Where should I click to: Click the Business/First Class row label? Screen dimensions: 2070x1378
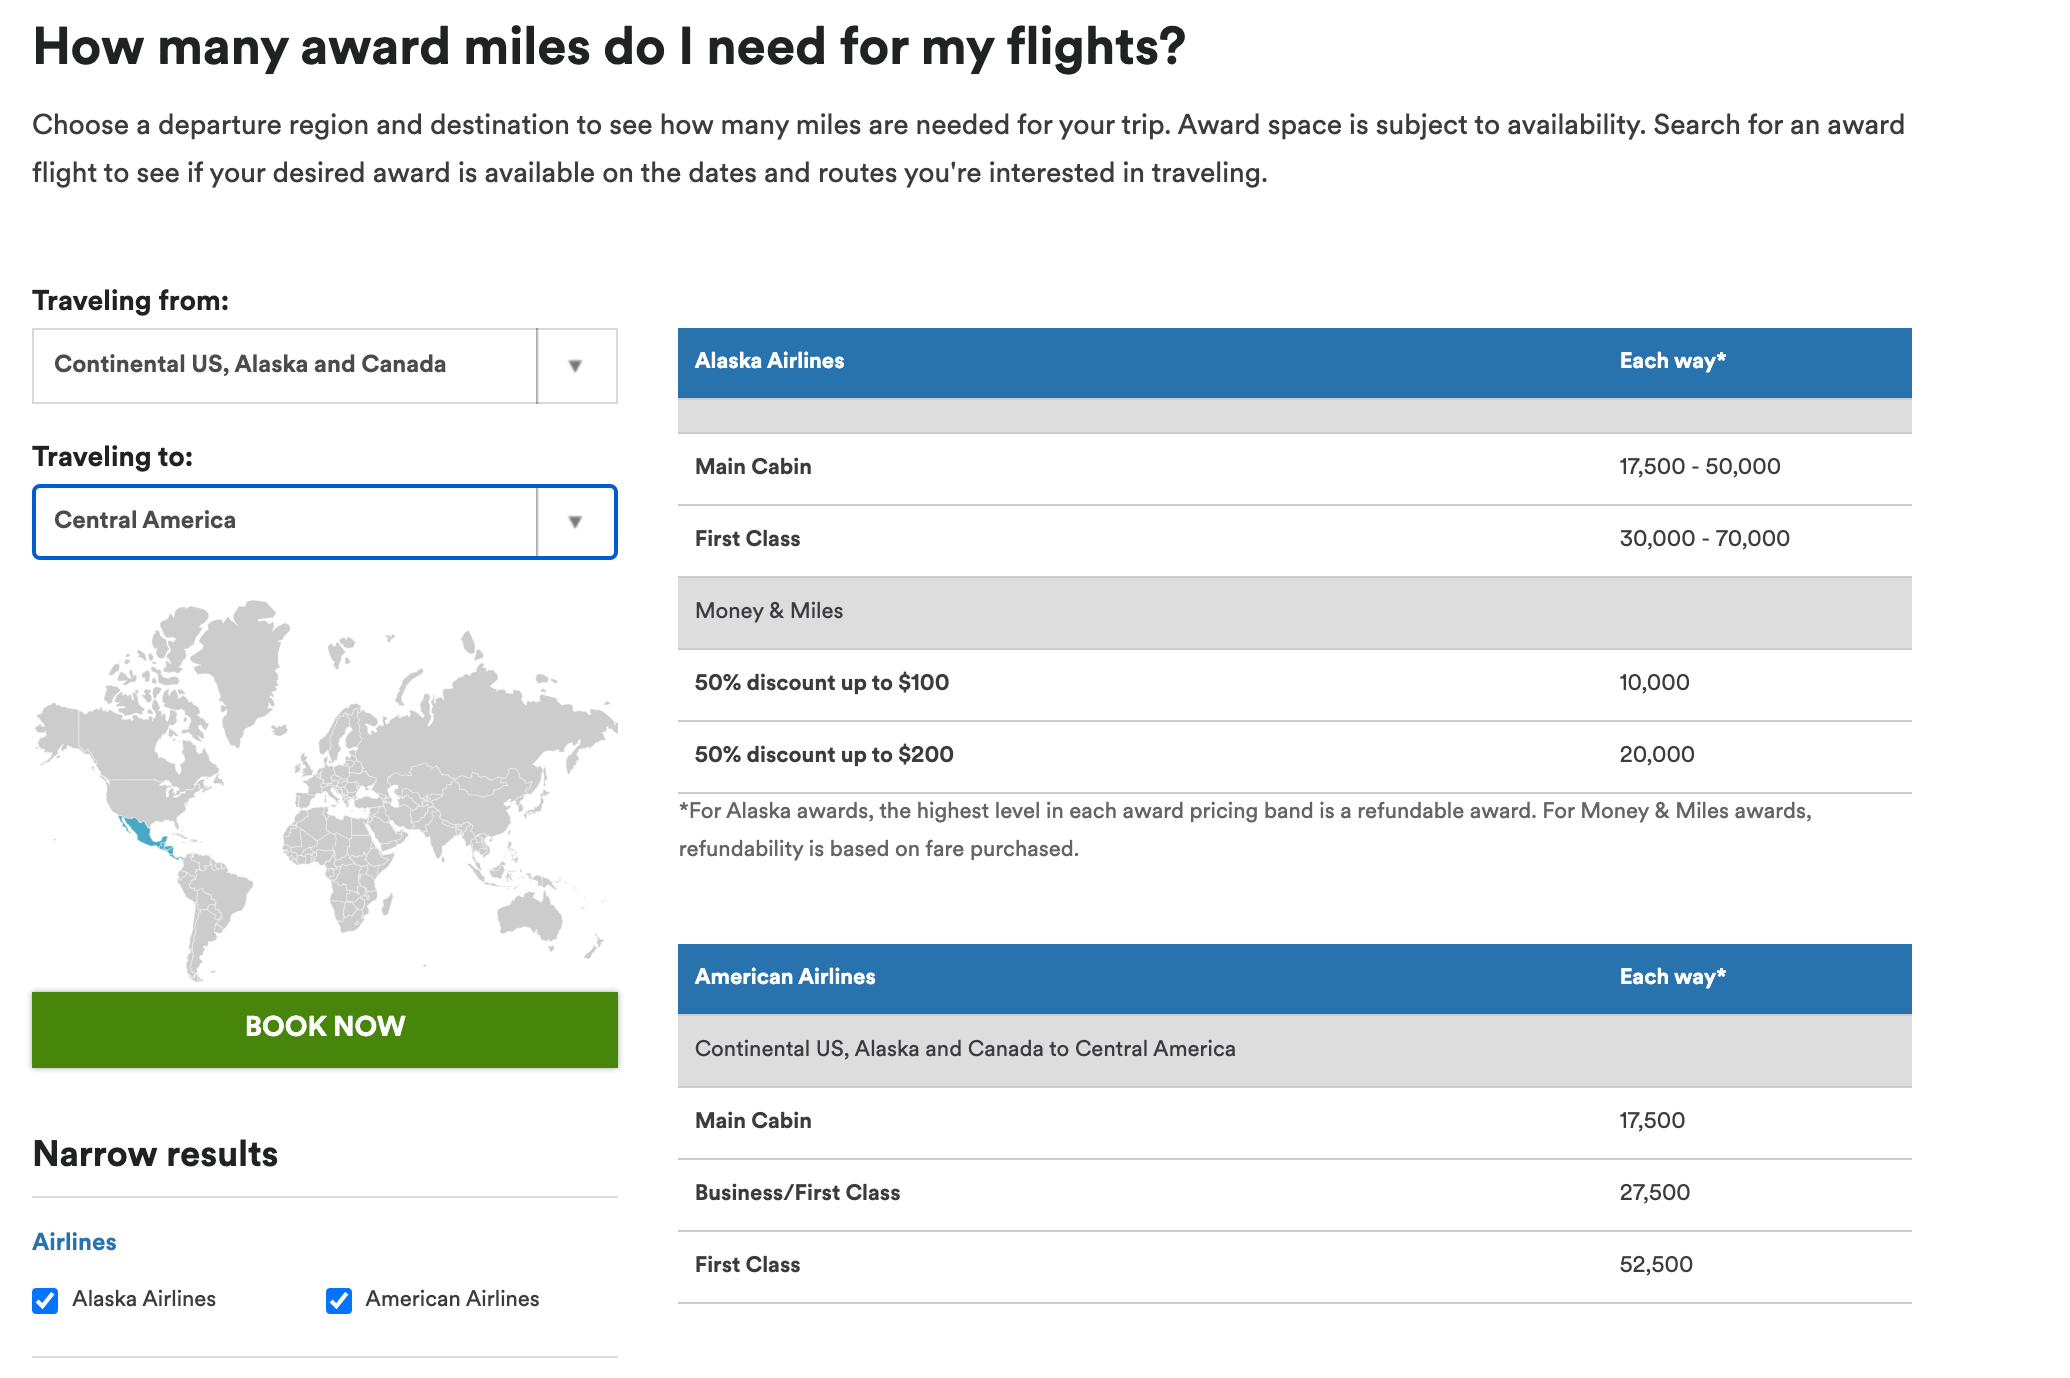click(797, 1193)
